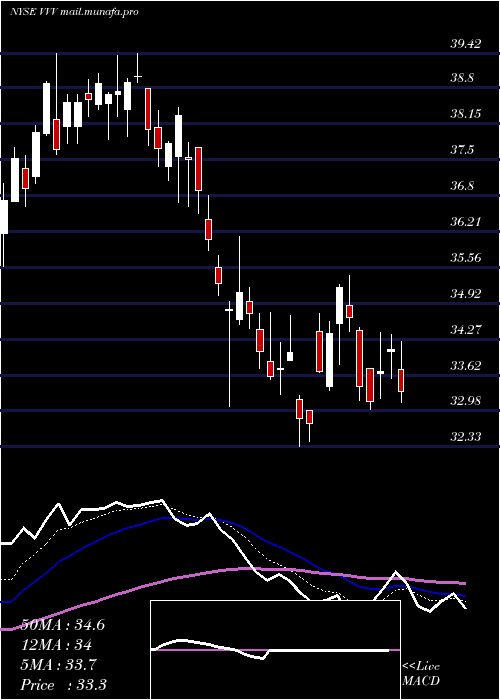
Task: Select the 32.33 price level label
Action: point(466,437)
